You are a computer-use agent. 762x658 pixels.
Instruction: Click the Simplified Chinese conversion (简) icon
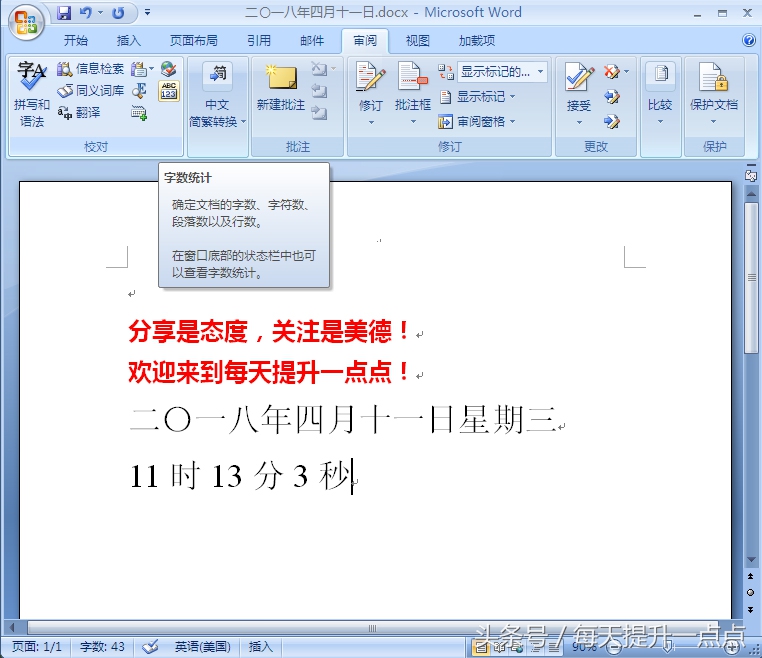[217, 74]
